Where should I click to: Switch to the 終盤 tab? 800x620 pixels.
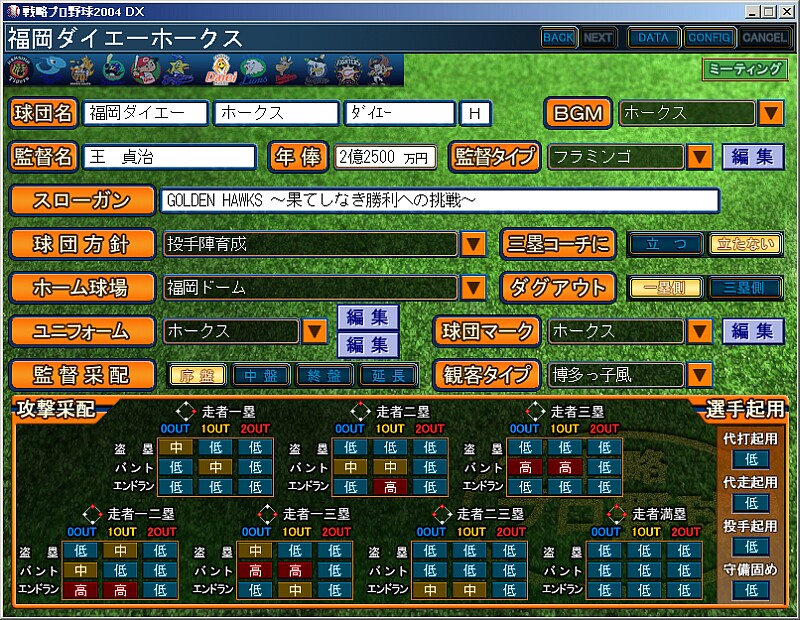point(324,376)
